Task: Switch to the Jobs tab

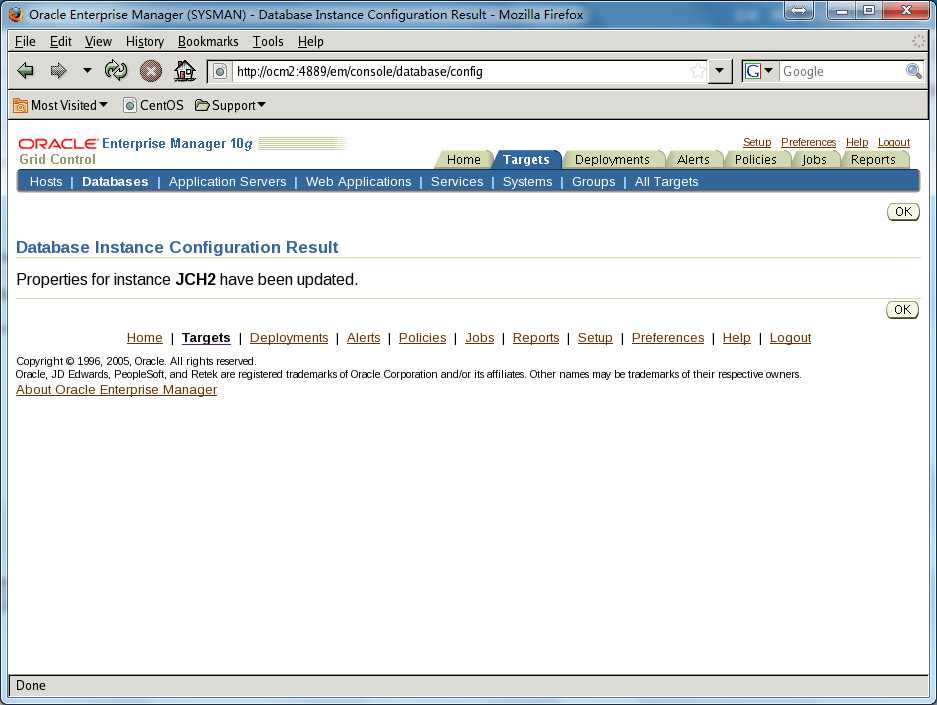Action: tap(814, 160)
